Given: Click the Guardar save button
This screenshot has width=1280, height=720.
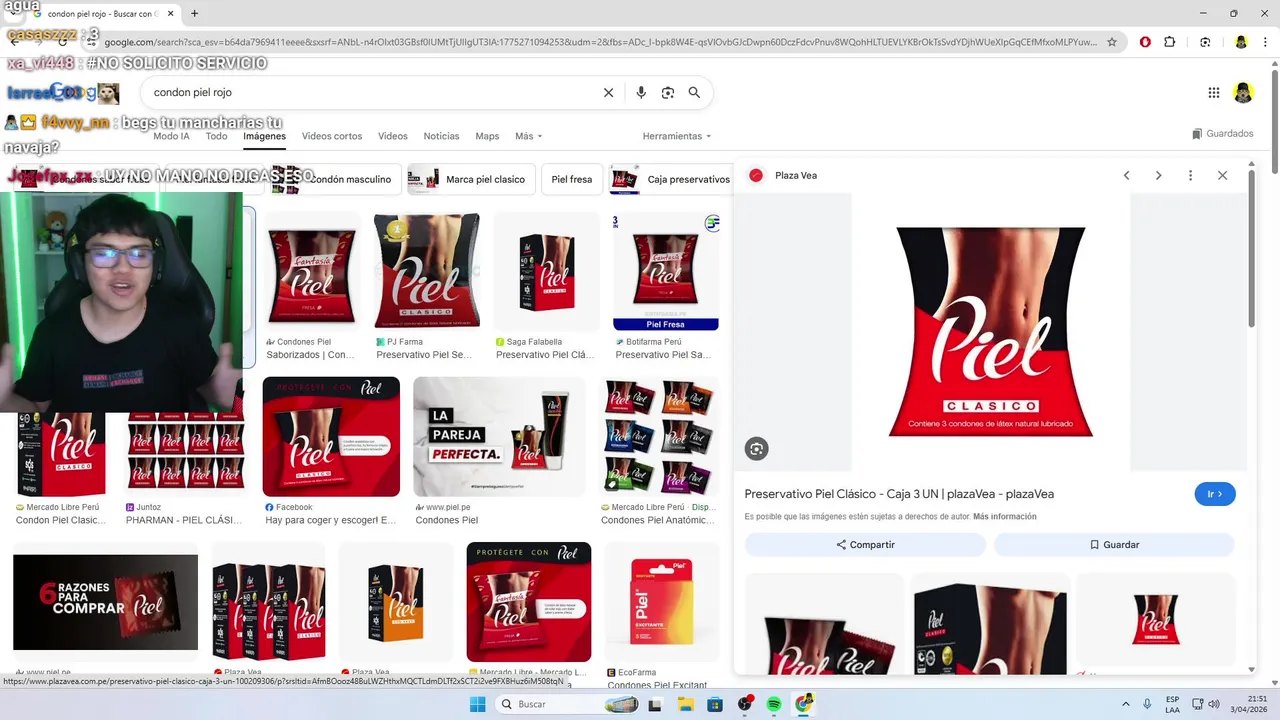Looking at the screenshot, I should tap(1114, 545).
